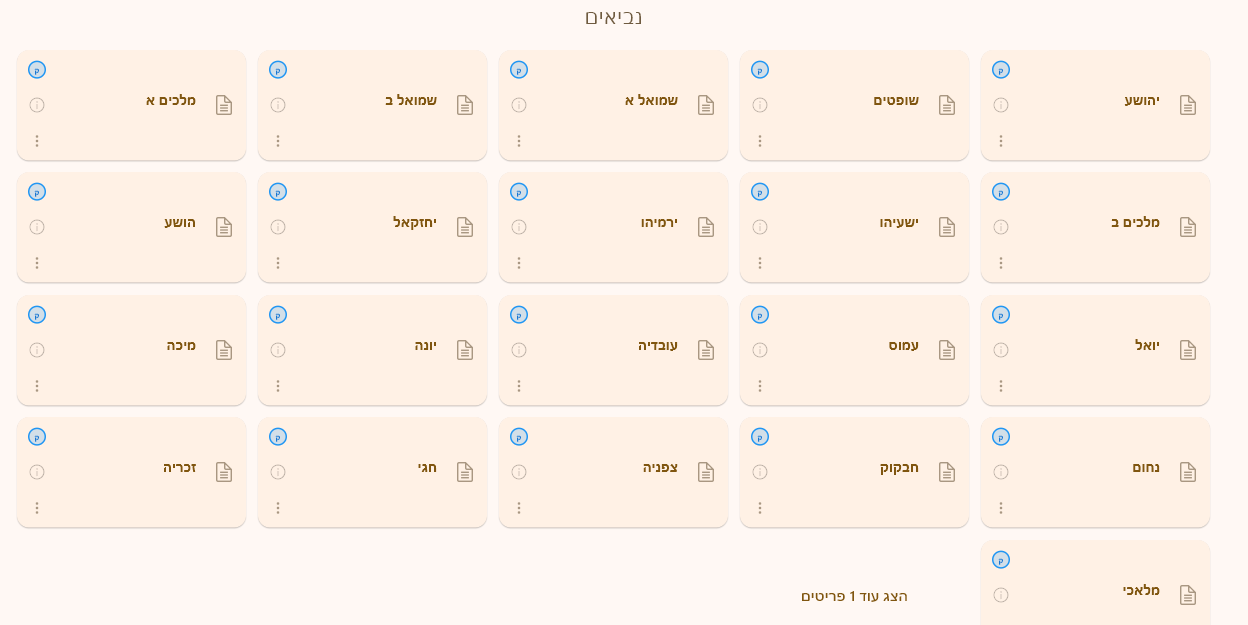This screenshot has width=1248, height=625.
Task: Click the blue badge on the יונה card
Action: click(278, 314)
